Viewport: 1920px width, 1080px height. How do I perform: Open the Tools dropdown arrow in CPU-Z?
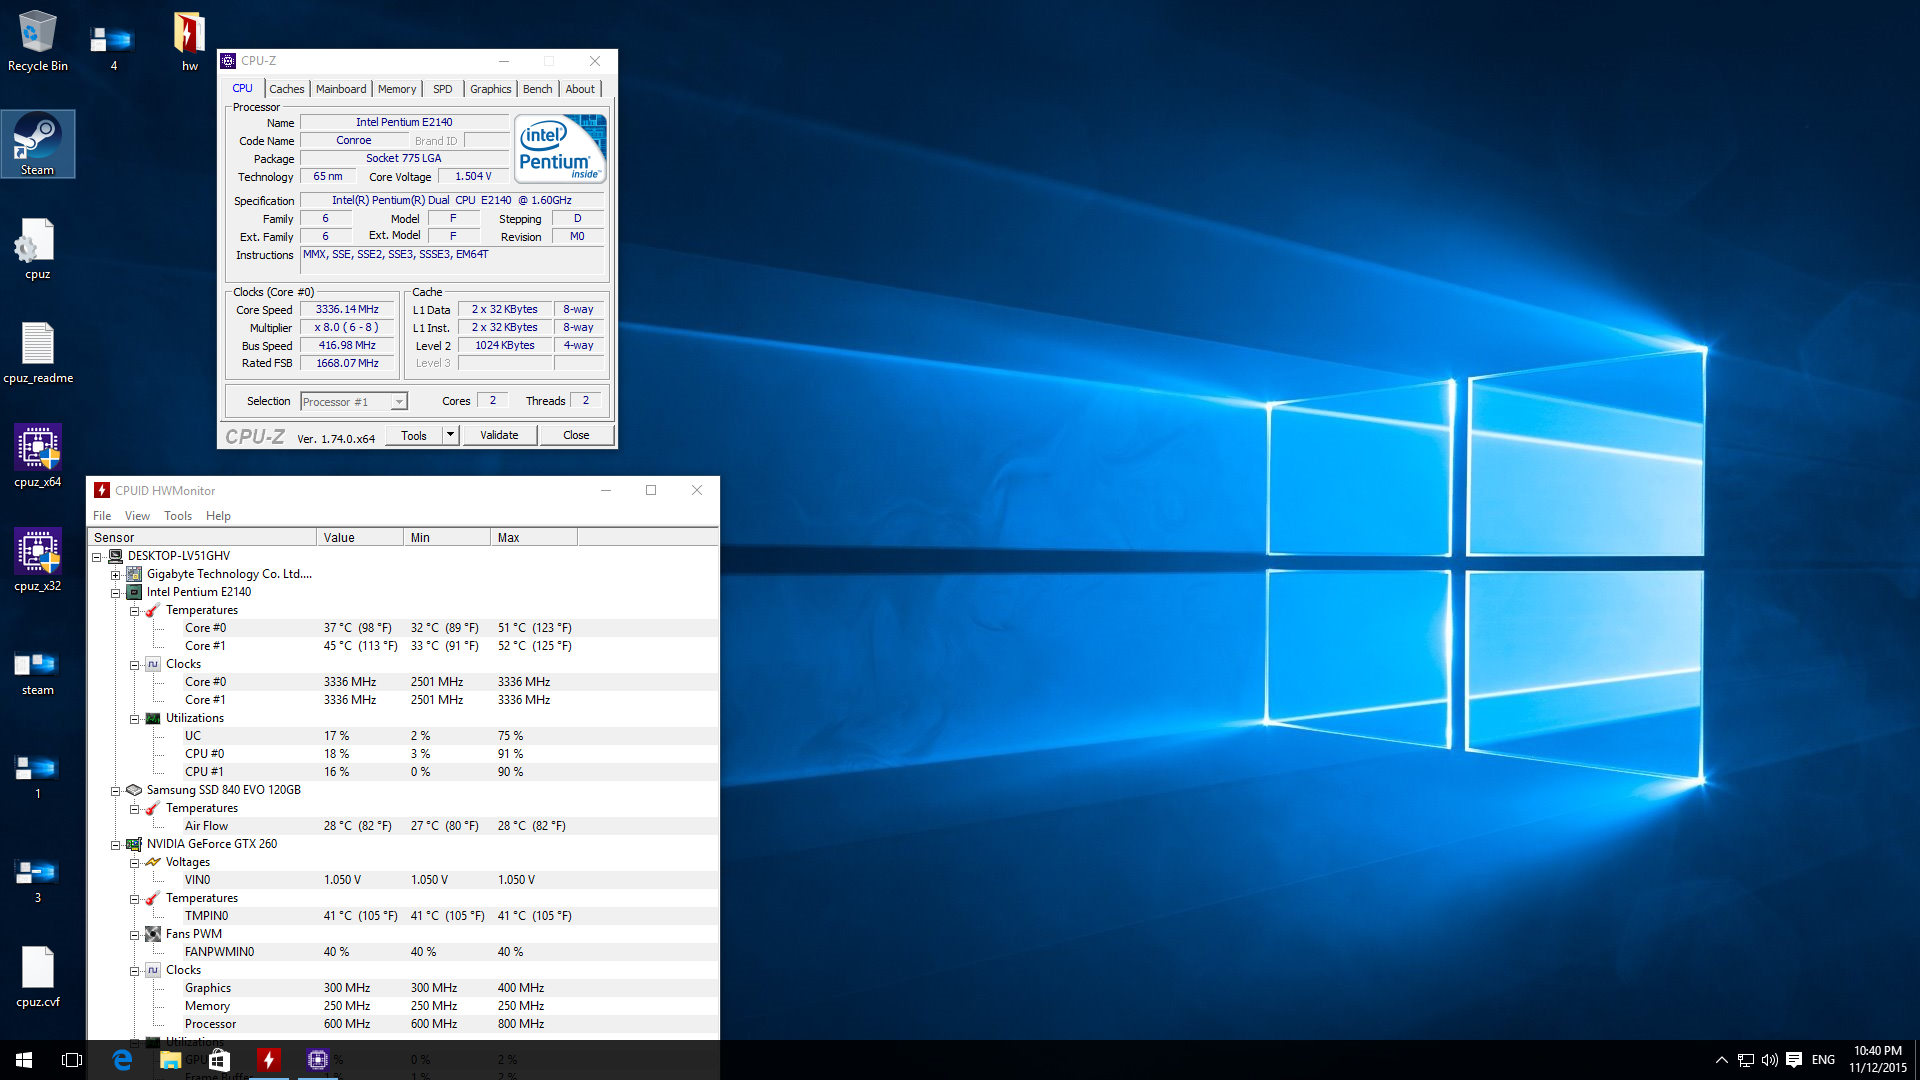[450, 435]
